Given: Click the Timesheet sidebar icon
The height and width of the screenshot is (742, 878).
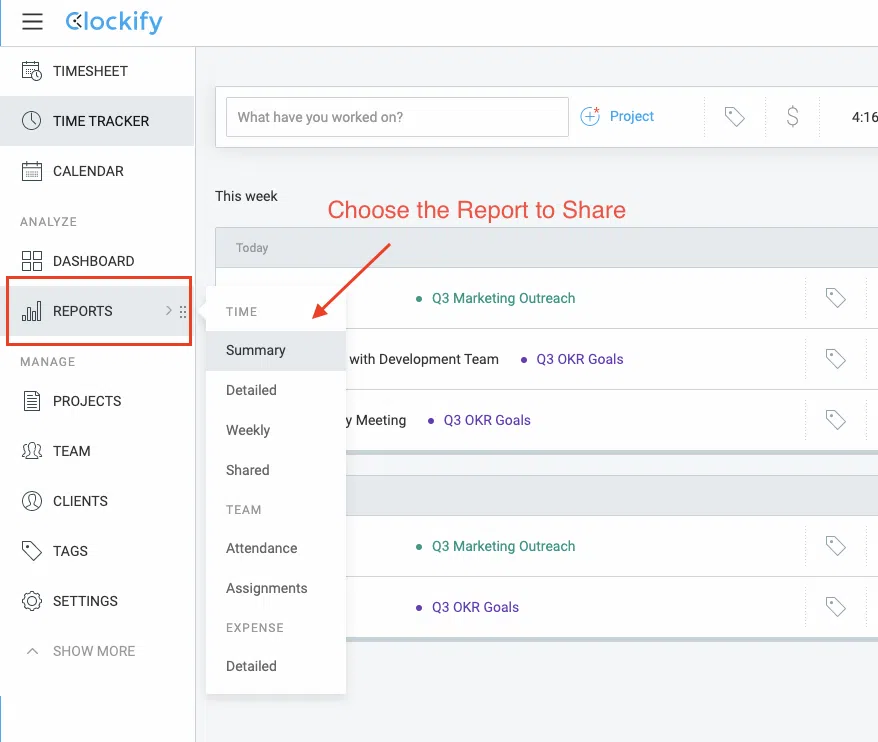Looking at the screenshot, I should point(32,71).
